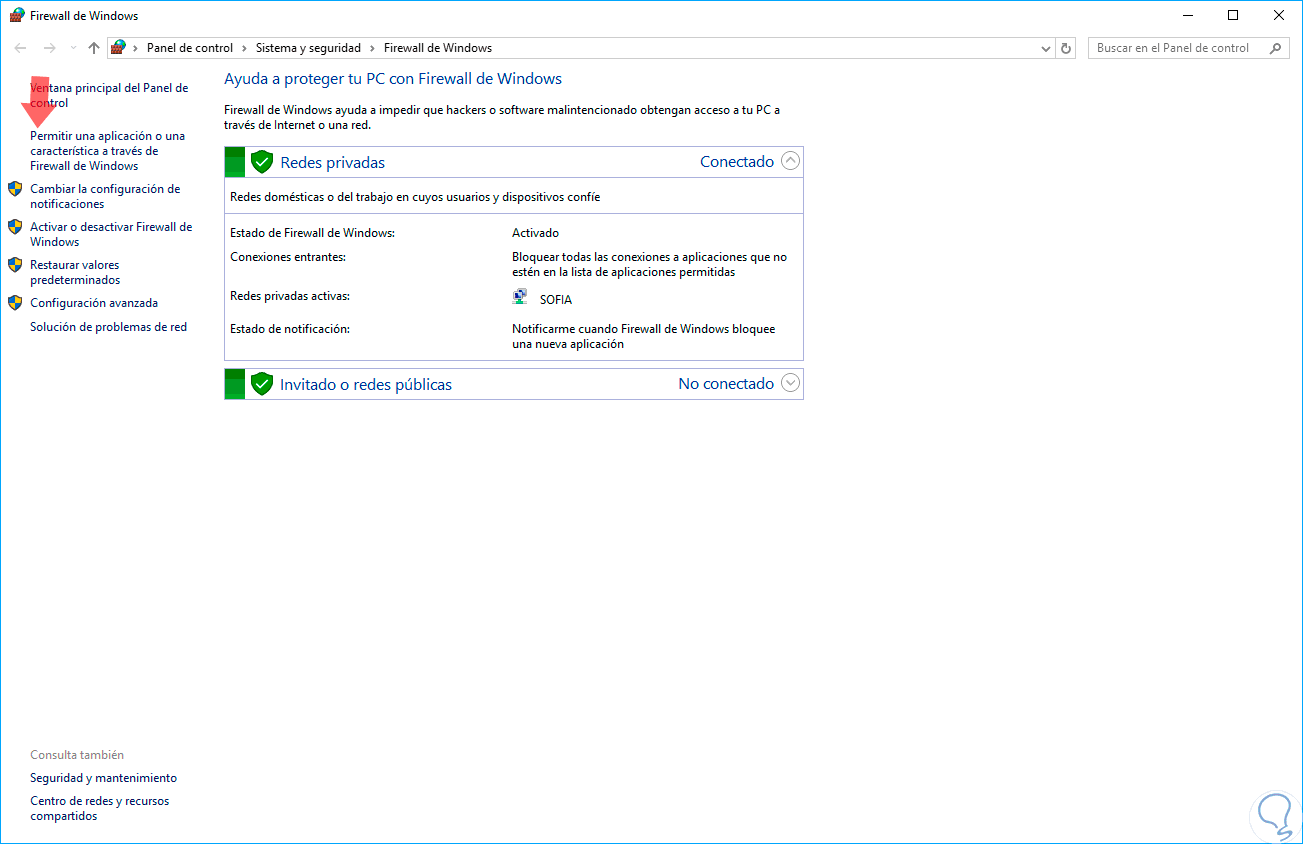
Task: Click the Activado firewall state value
Action: (535, 233)
